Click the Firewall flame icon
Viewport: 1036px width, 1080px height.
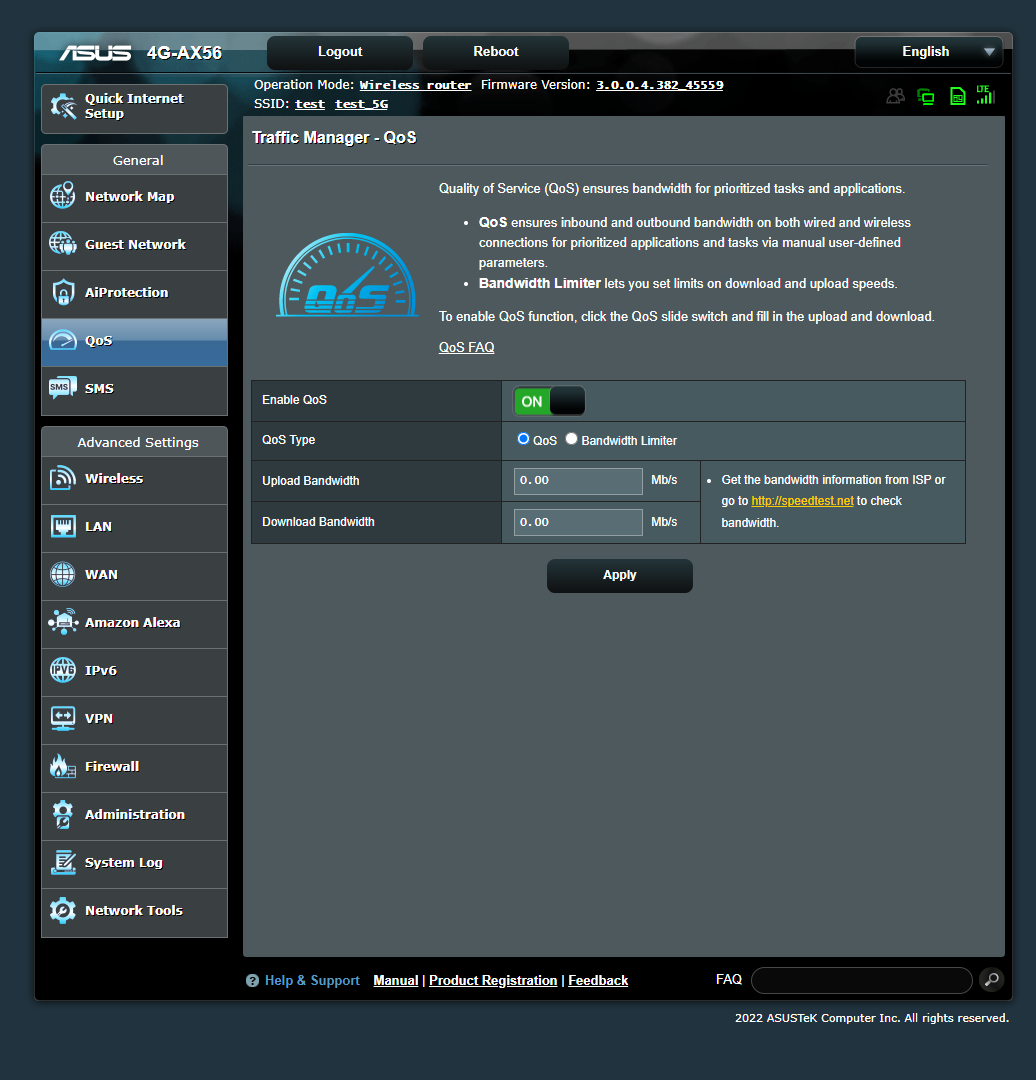[x=63, y=766]
